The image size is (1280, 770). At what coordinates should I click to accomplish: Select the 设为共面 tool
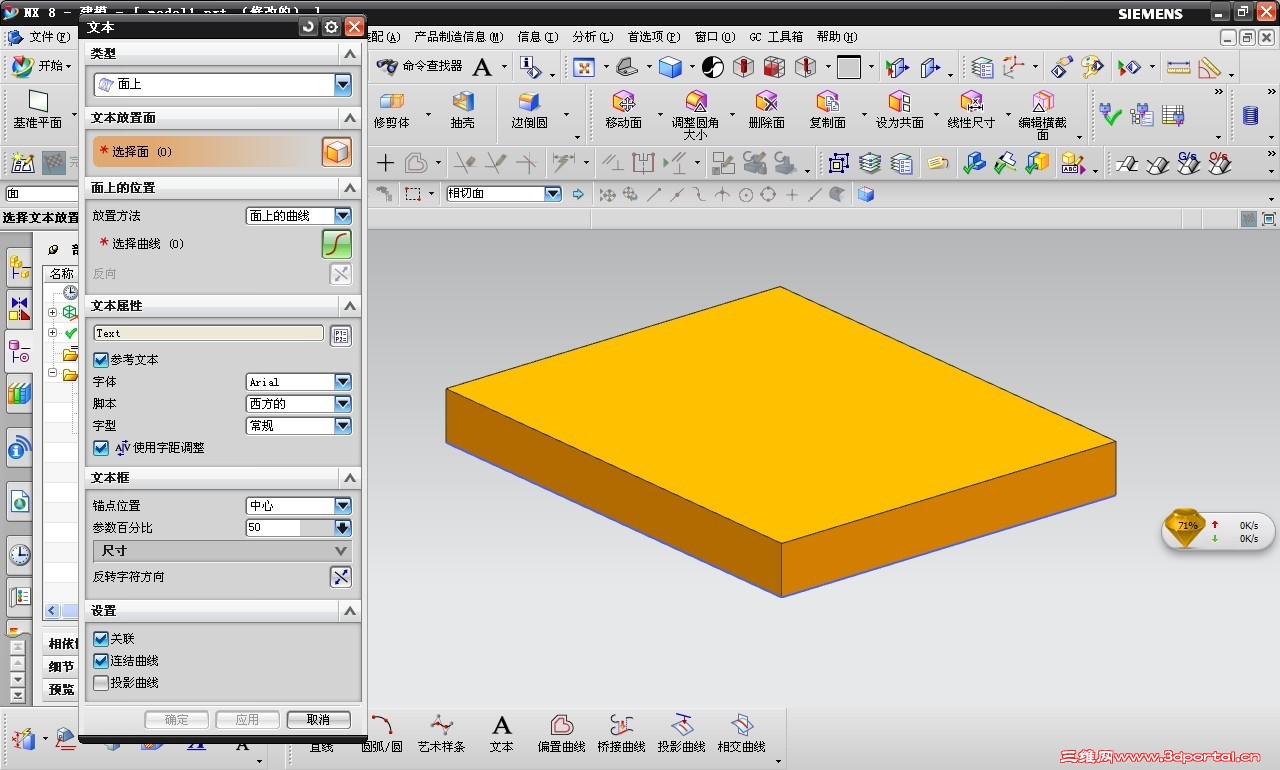[x=899, y=110]
